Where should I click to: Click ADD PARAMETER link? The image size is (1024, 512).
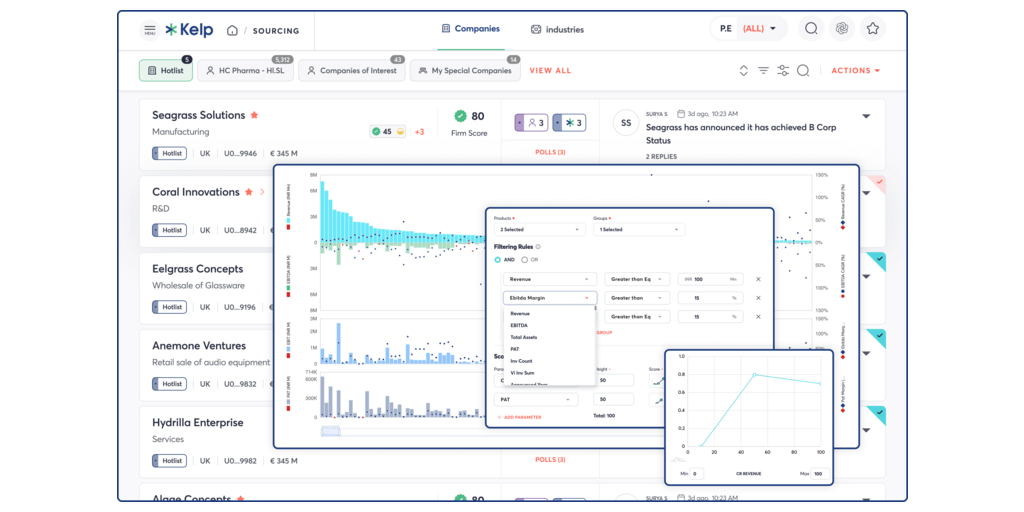pyautogui.click(x=521, y=417)
